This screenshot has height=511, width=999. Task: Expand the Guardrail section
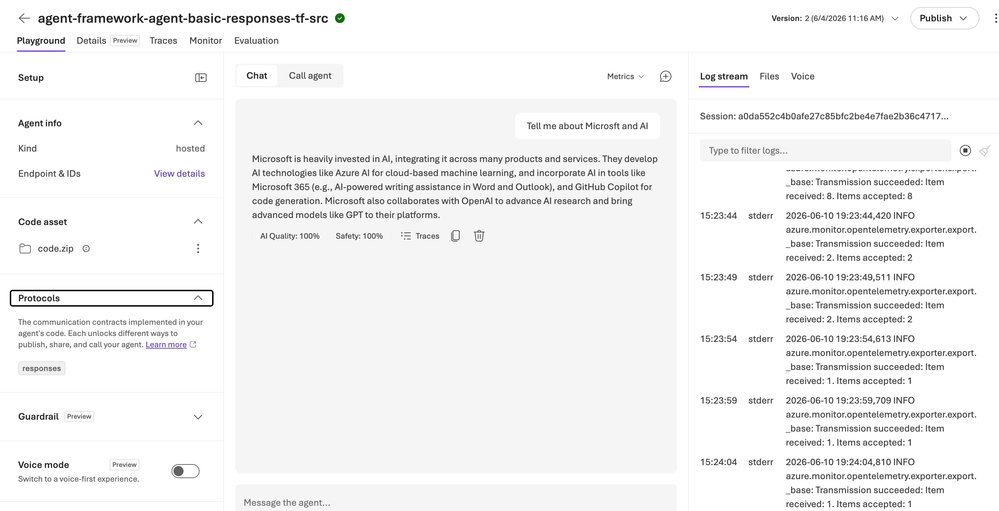[x=198, y=417]
